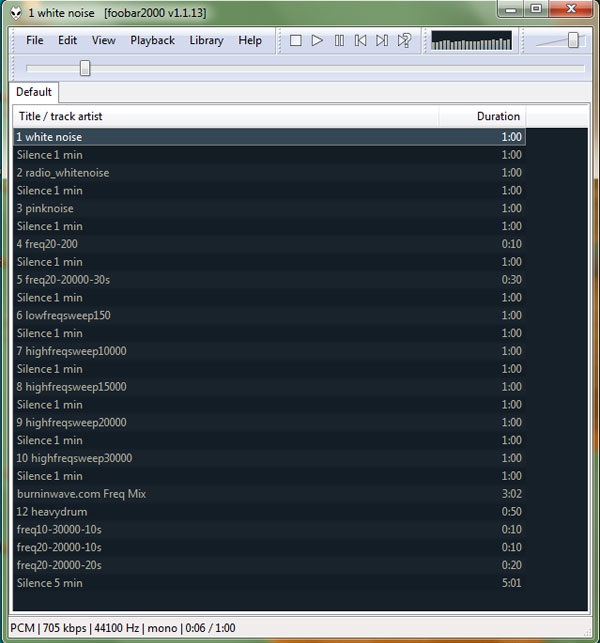This screenshot has height=643, width=600.
Task: Pause playback using the Pause icon
Action: coord(339,41)
